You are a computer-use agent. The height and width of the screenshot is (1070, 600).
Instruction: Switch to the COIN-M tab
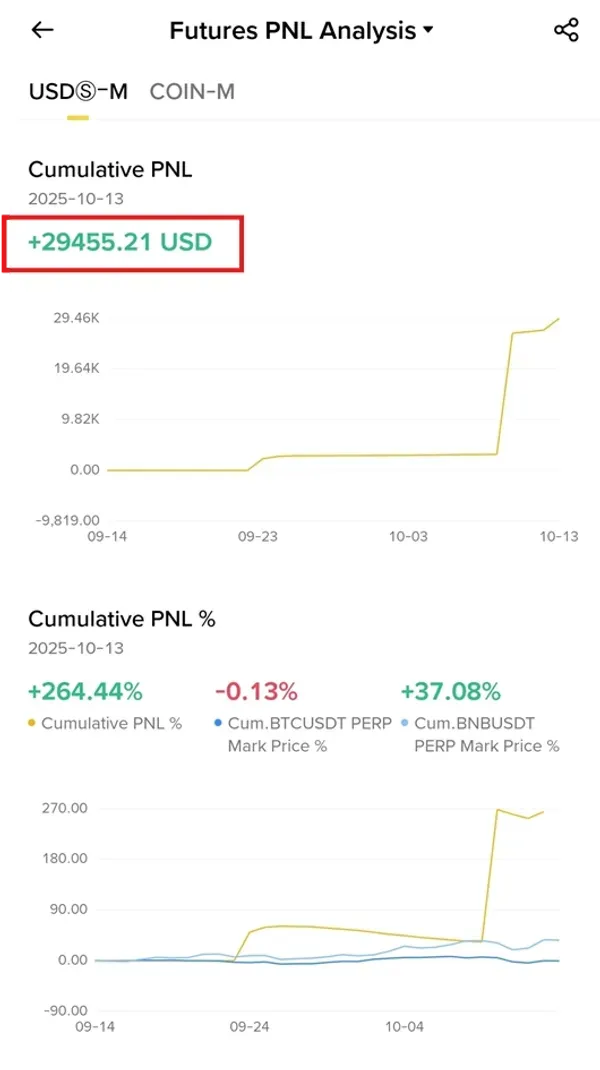(x=192, y=92)
